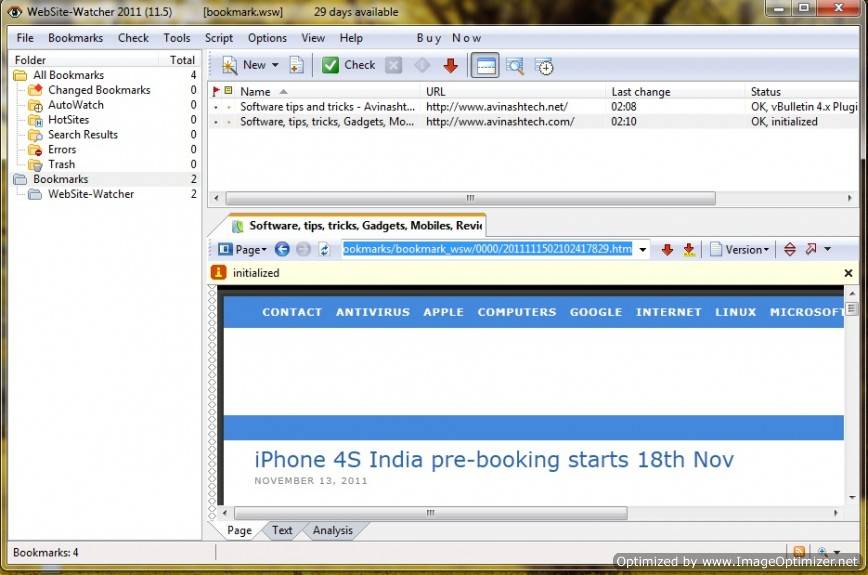This screenshot has width=868, height=575.
Task: Open the Options menu
Action: coord(267,38)
